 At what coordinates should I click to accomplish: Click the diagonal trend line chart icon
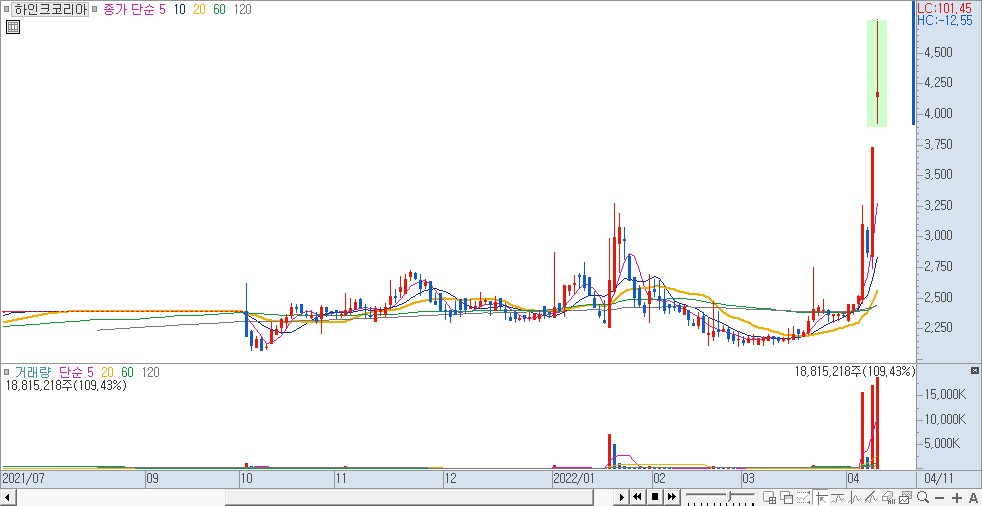pyautogui.click(x=871, y=498)
